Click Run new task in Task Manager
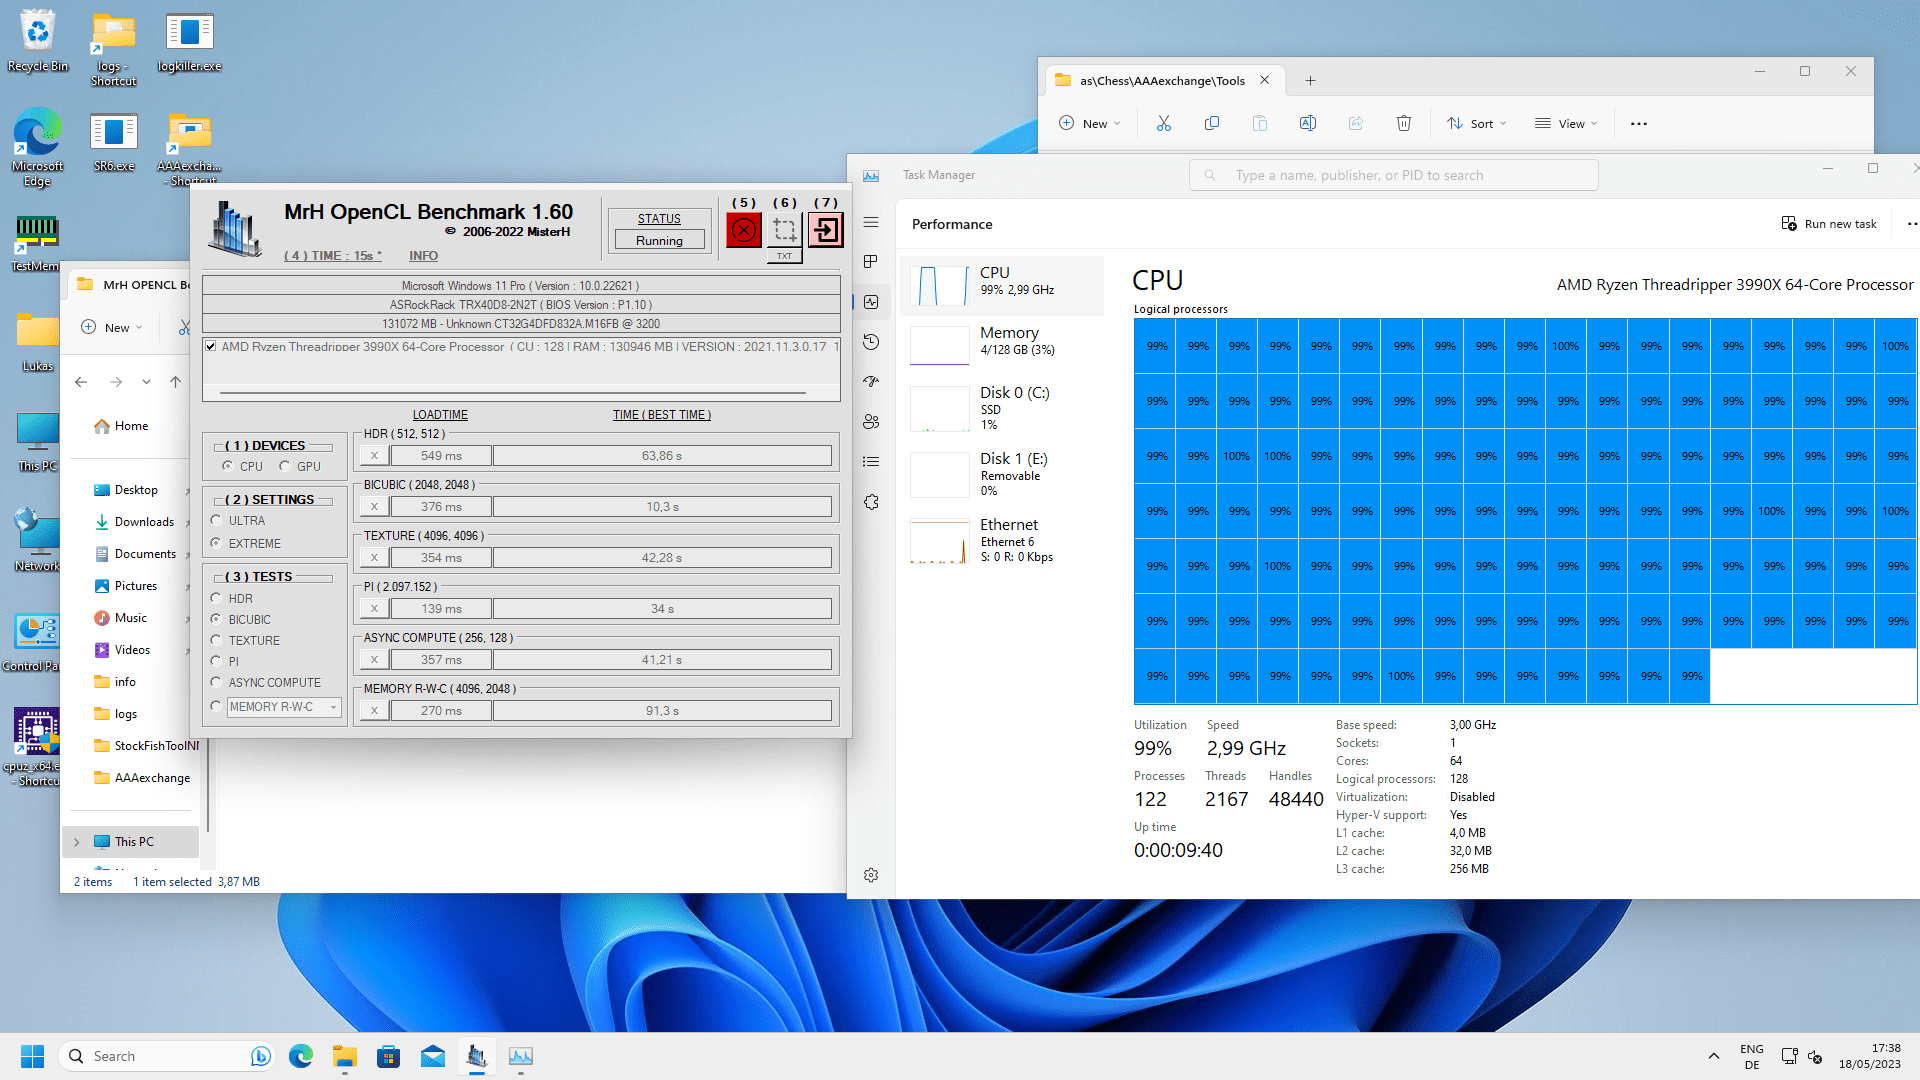The image size is (1920, 1080). point(1829,224)
